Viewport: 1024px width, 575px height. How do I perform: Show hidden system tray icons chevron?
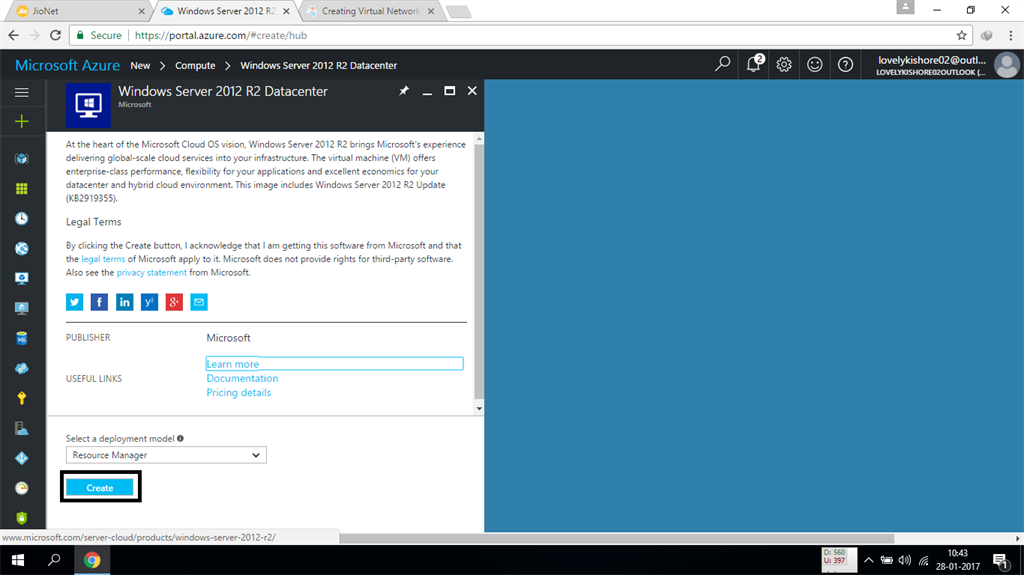point(869,560)
